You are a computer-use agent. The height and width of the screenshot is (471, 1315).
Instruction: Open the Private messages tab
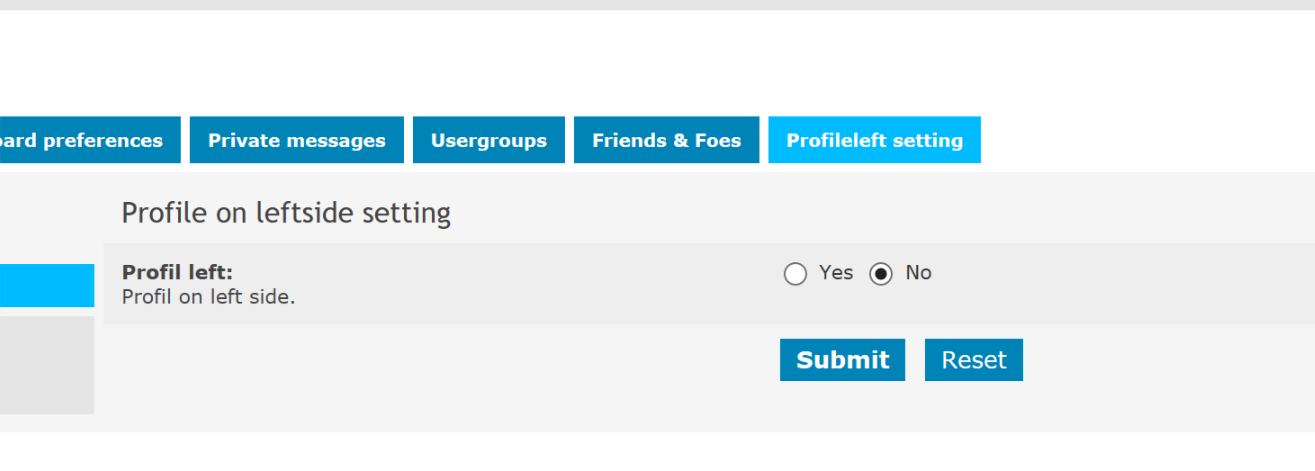(x=296, y=140)
